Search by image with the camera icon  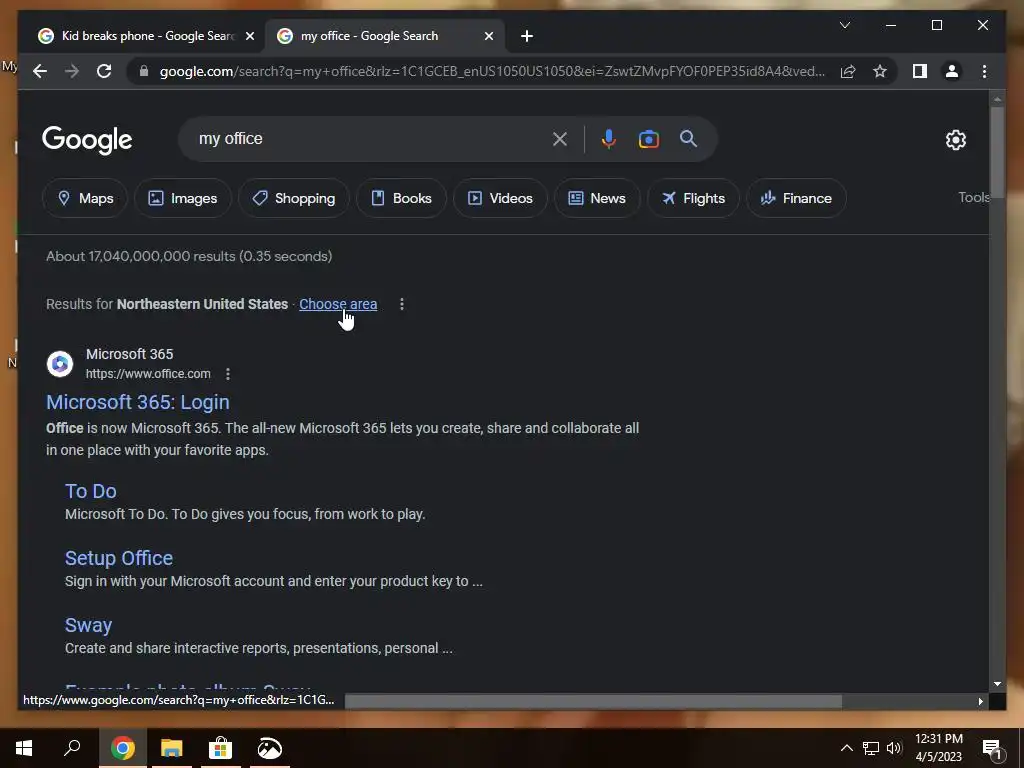coord(648,138)
